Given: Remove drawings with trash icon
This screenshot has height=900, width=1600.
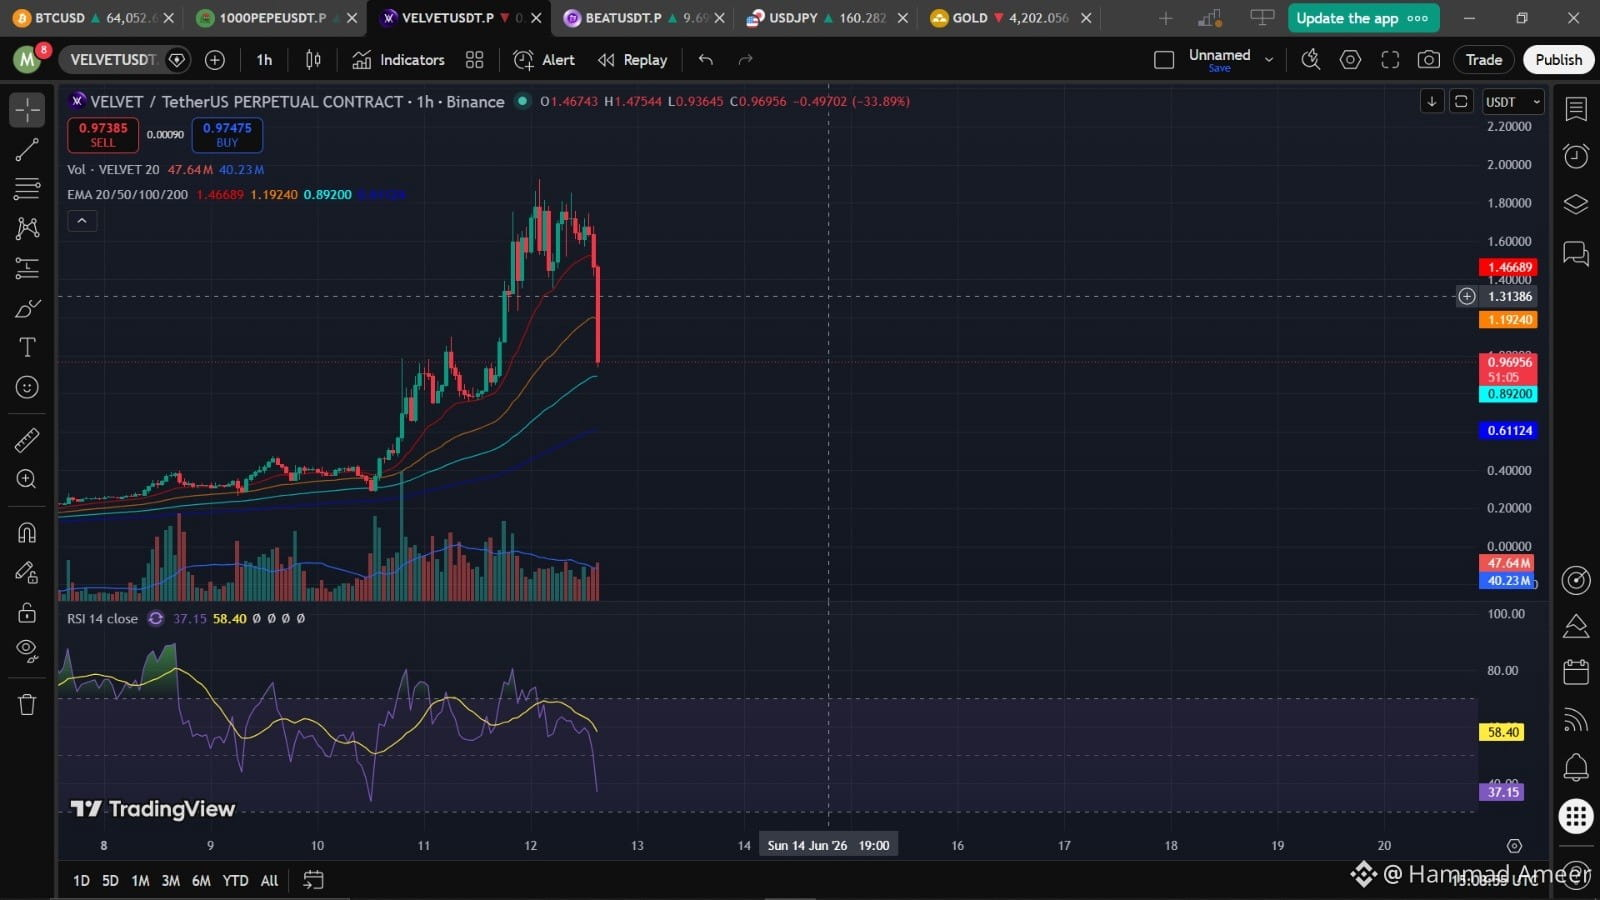Looking at the screenshot, I should (27, 704).
